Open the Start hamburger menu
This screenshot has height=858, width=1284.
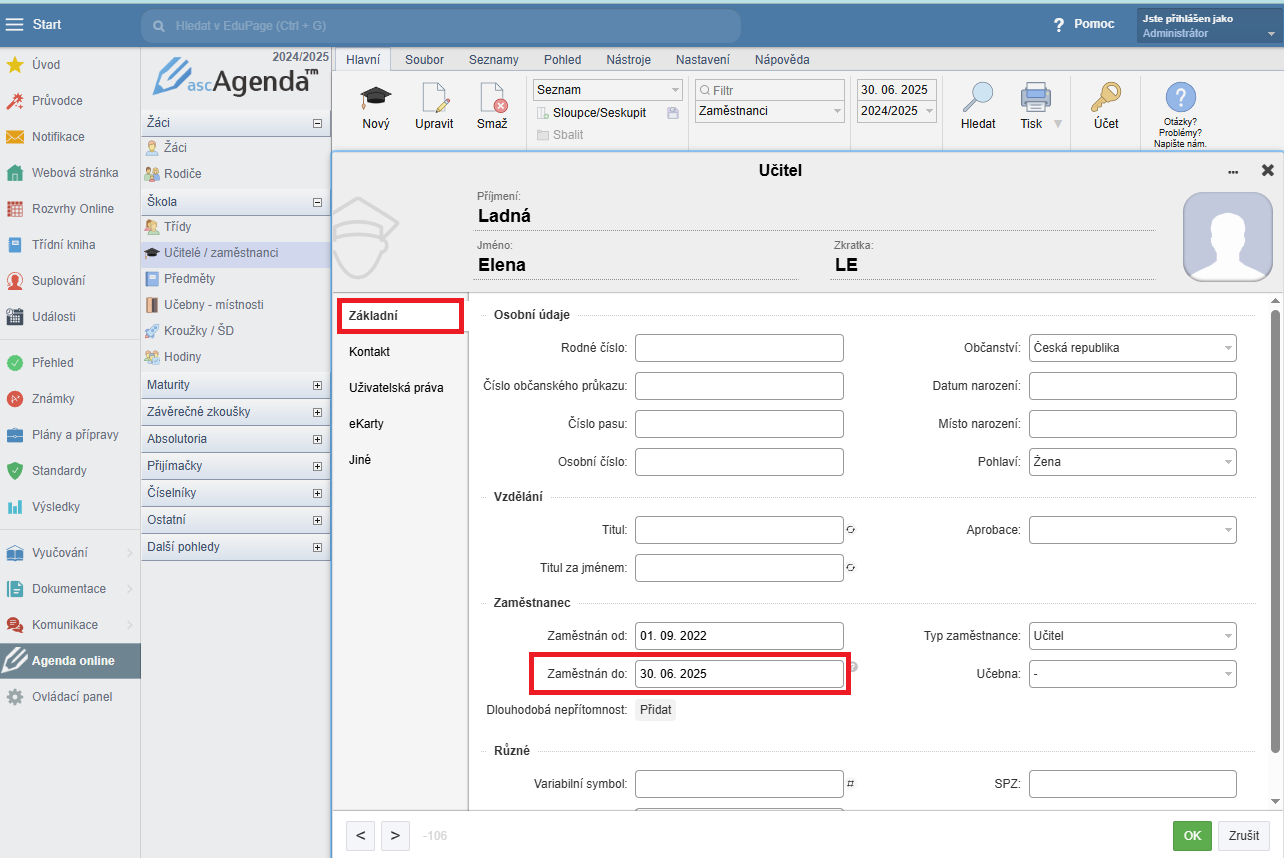tap(15, 24)
